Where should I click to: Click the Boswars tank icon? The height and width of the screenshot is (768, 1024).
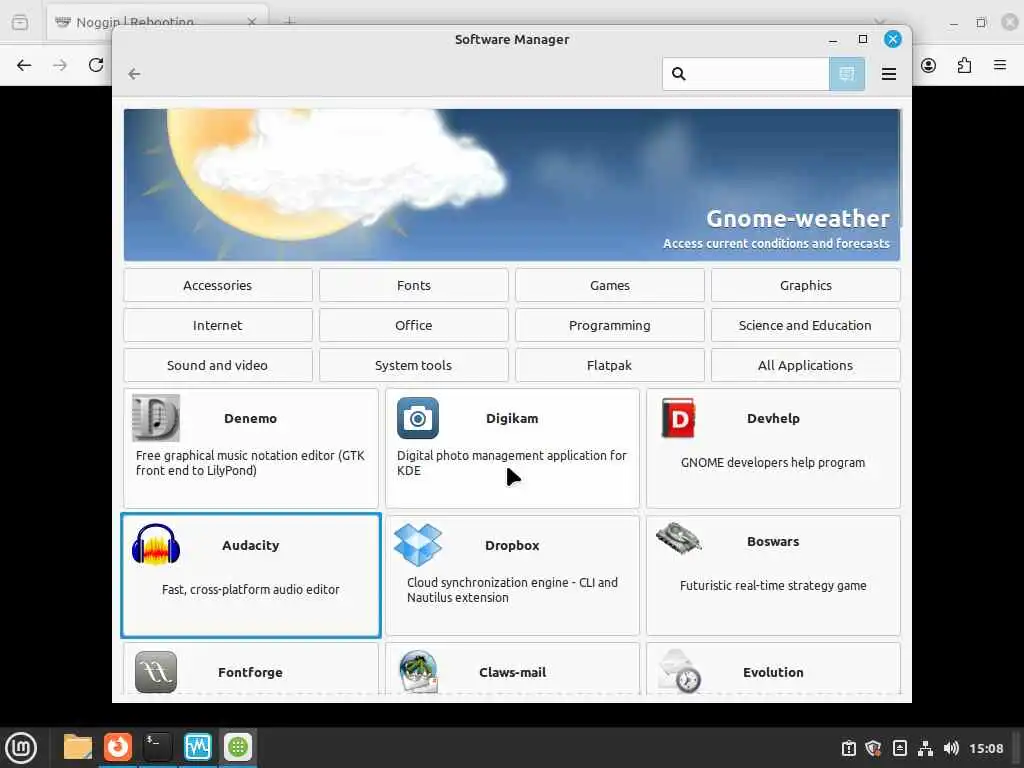click(x=679, y=539)
